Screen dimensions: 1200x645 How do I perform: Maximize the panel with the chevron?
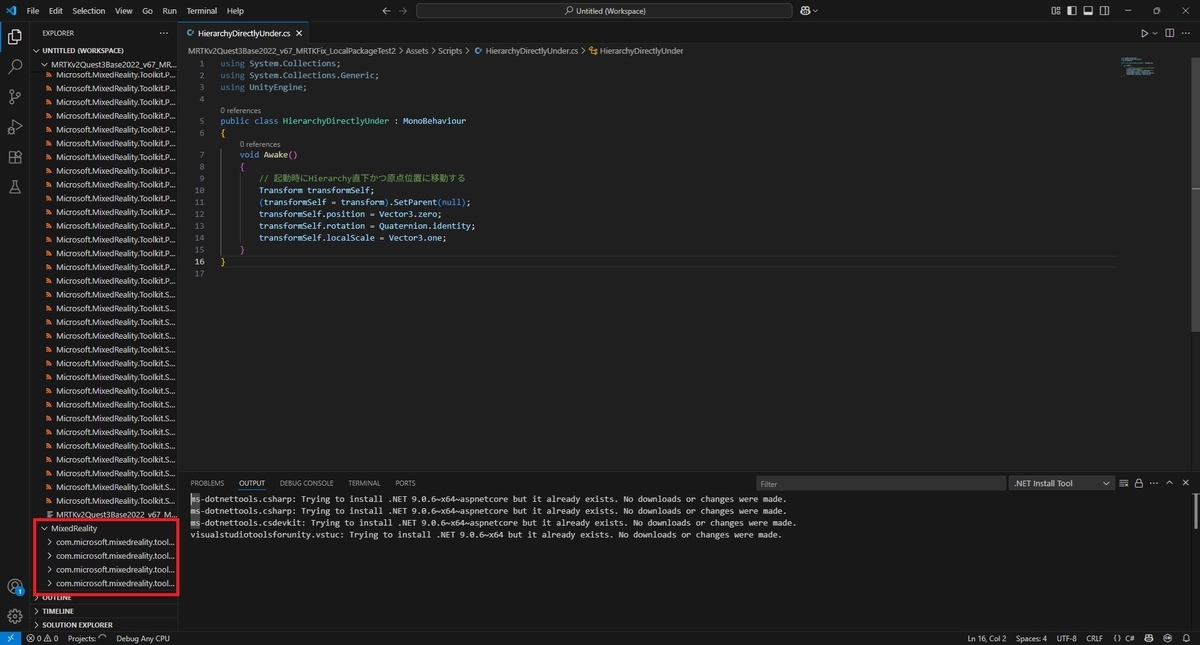click(1170, 483)
